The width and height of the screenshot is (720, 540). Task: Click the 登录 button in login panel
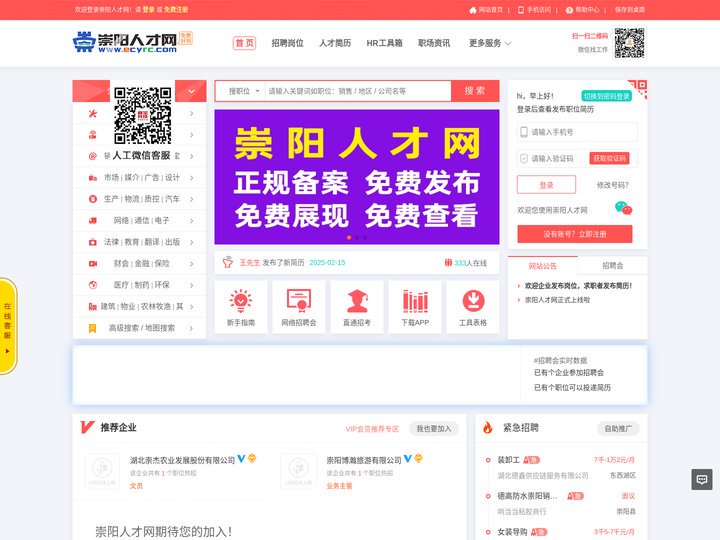(x=546, y=185)
